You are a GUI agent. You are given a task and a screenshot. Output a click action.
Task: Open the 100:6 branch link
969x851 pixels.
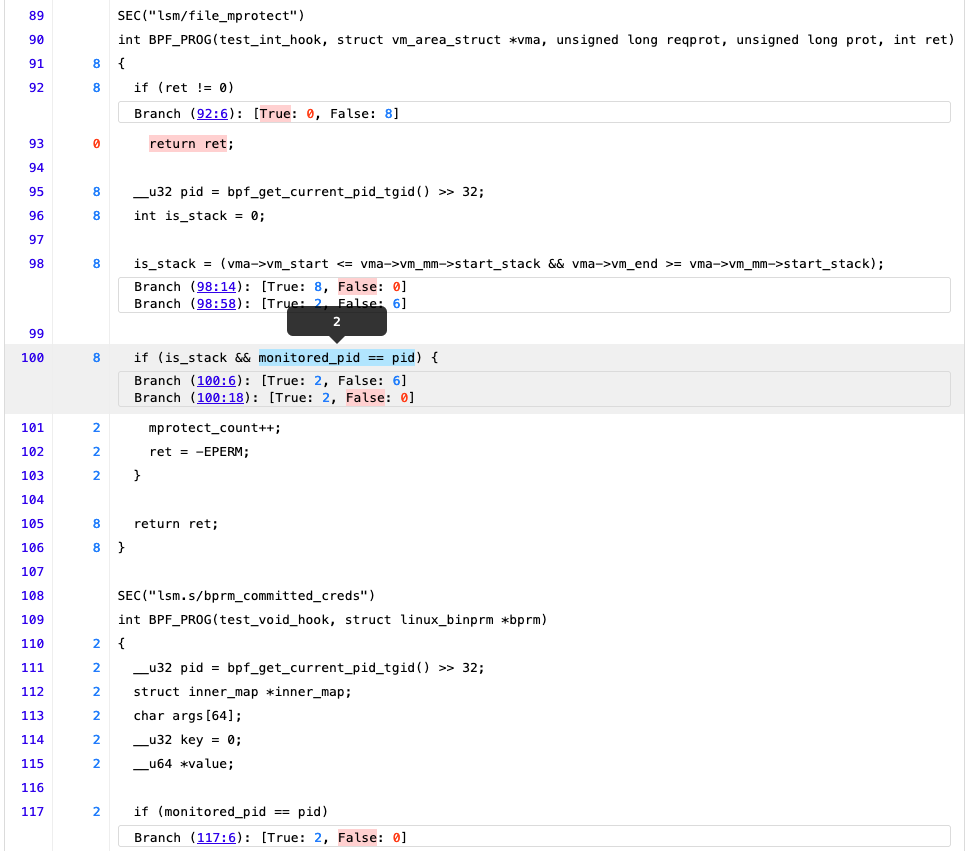click(216, 381)
